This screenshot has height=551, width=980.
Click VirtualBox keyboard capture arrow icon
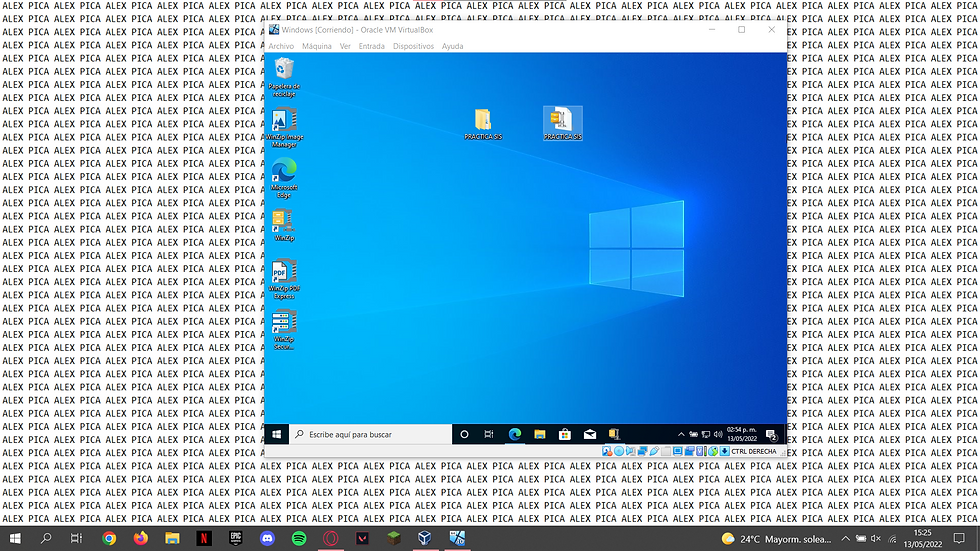[x=724, y=451]
